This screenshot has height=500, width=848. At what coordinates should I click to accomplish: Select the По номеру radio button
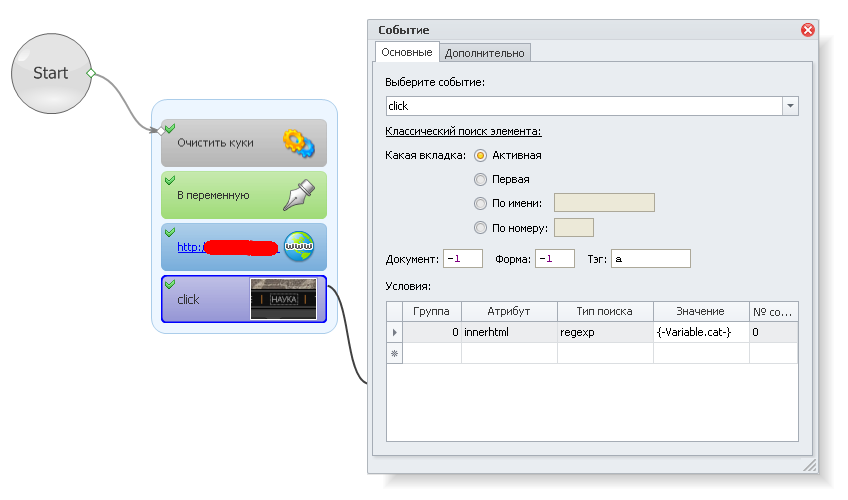point(480,228)
